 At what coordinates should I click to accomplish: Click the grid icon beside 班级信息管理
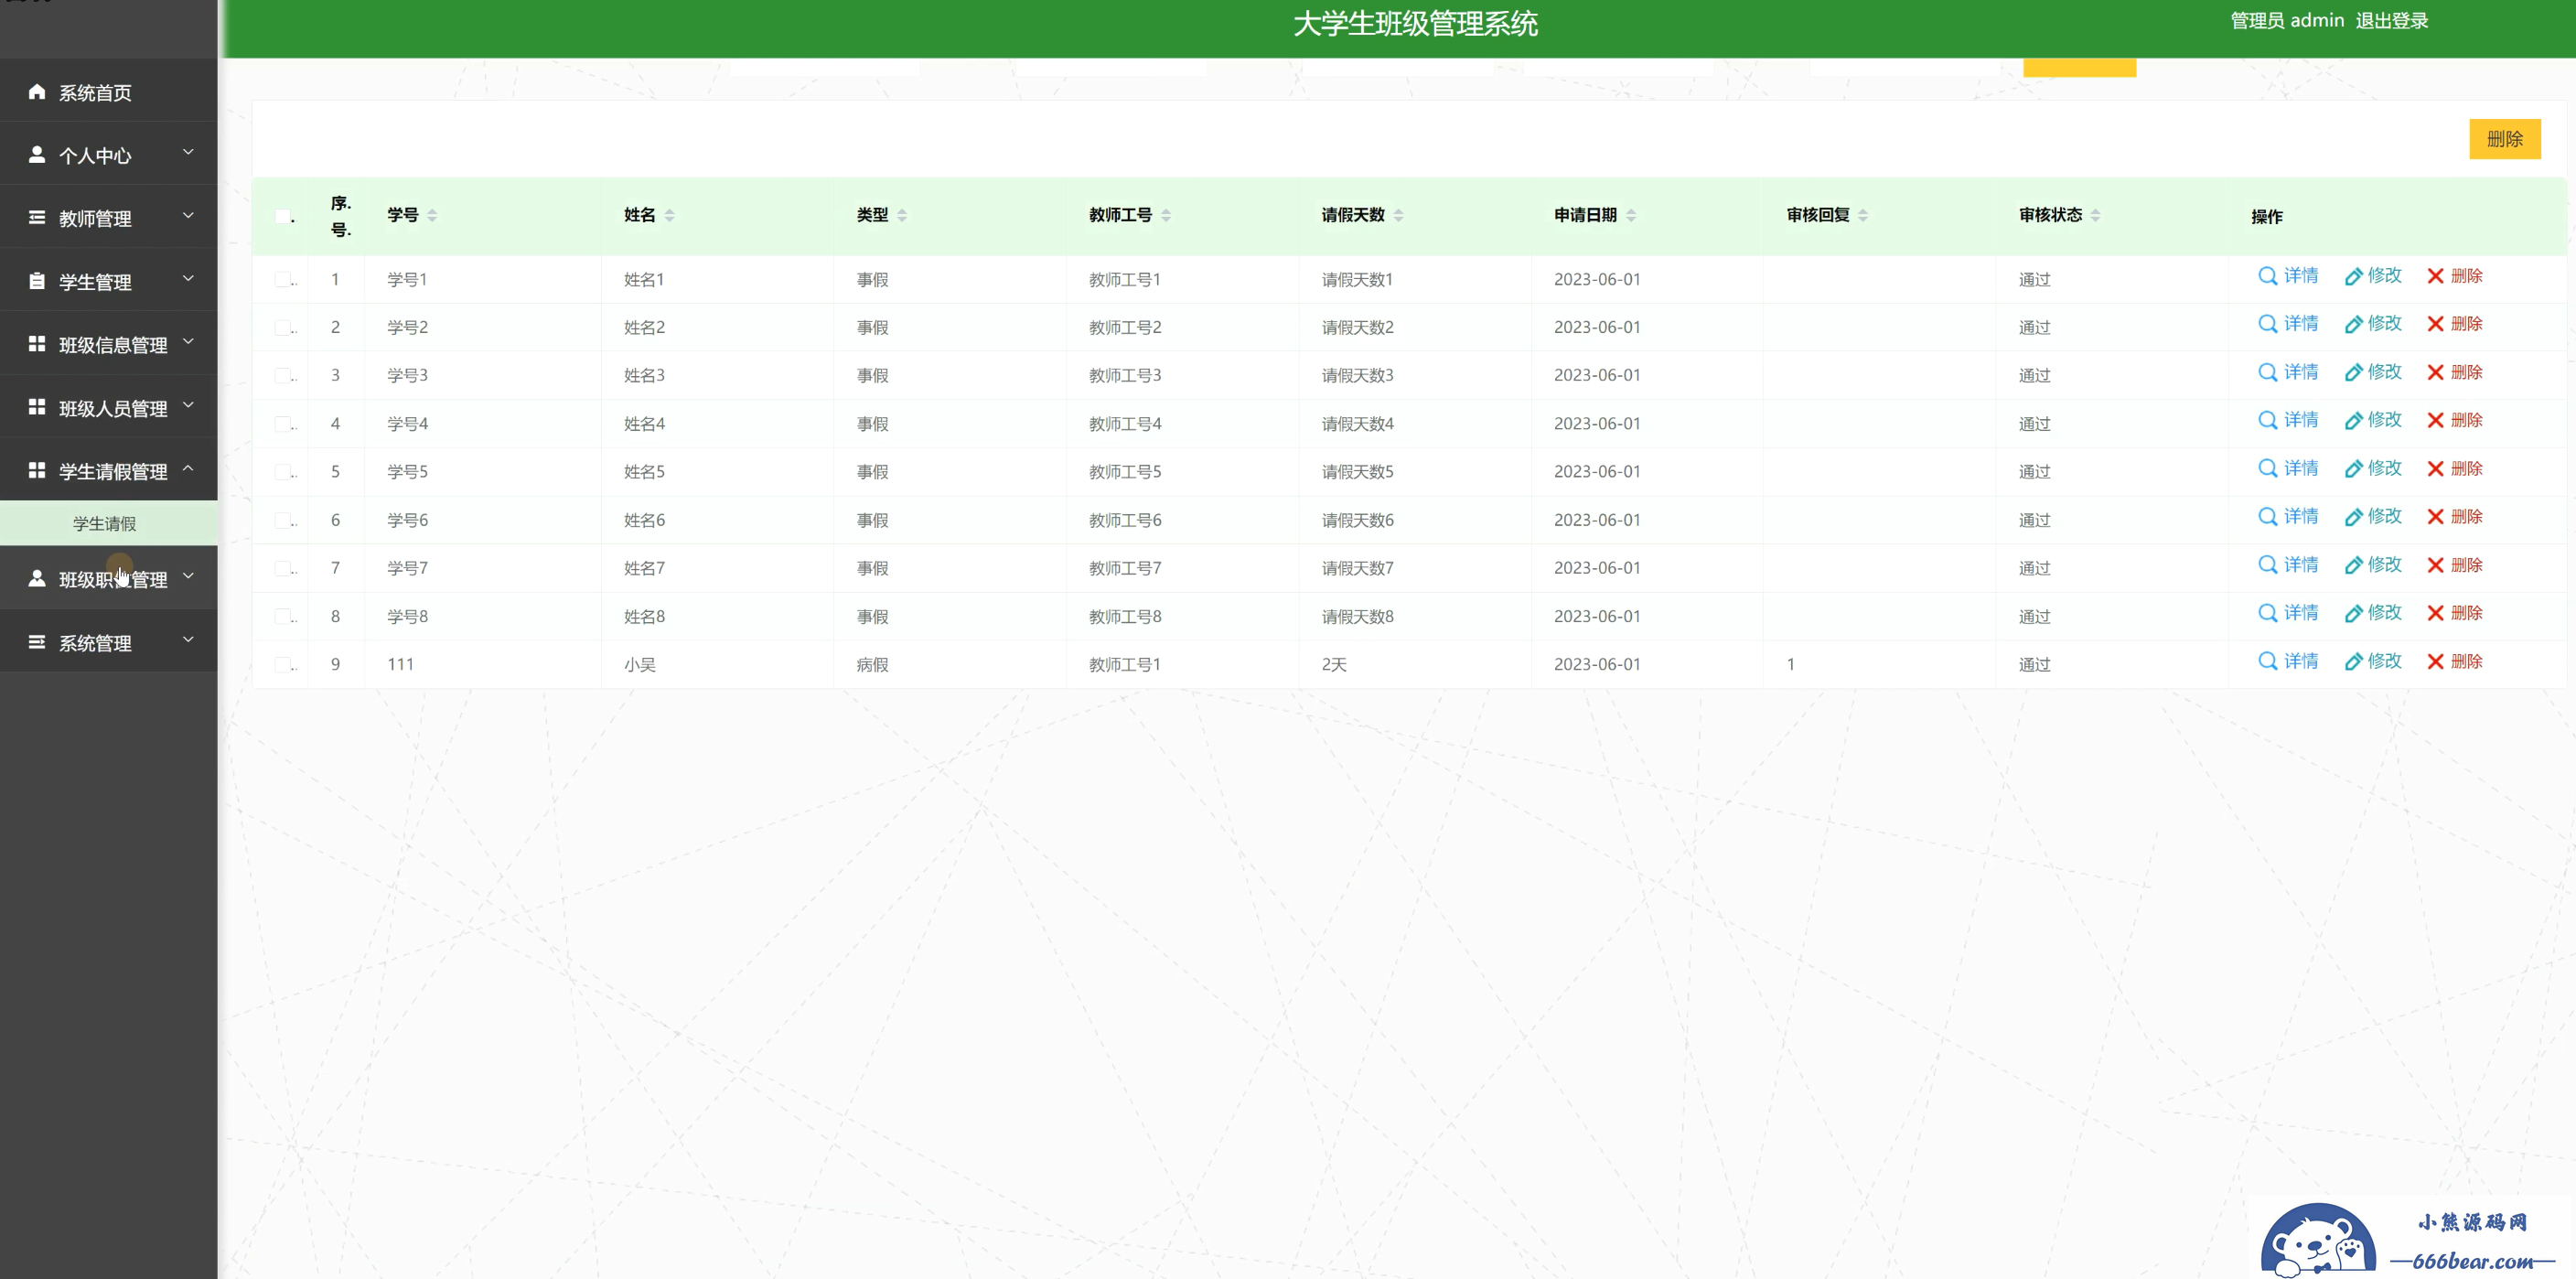click(x=37, y=344)
